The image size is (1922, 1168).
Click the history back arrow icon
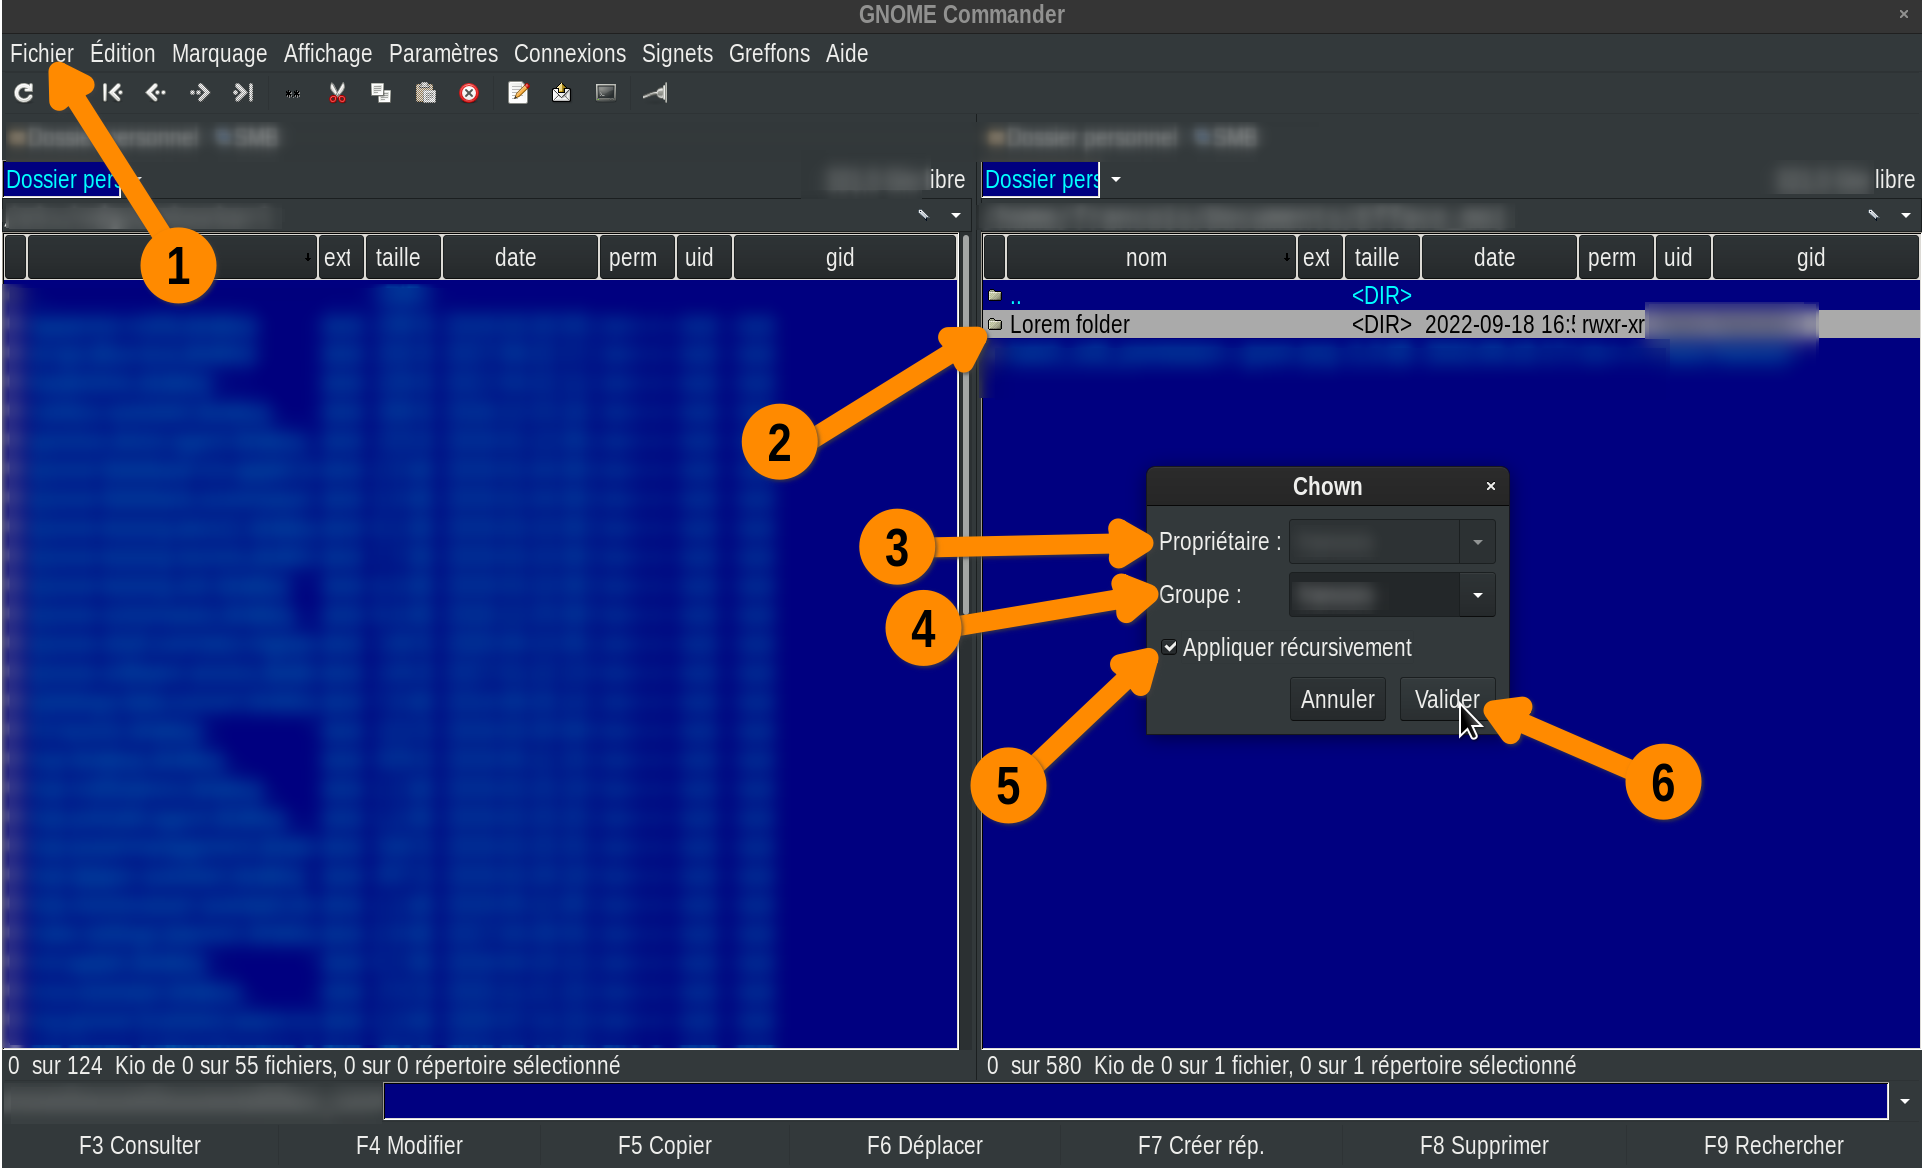(x=156, y=93)
